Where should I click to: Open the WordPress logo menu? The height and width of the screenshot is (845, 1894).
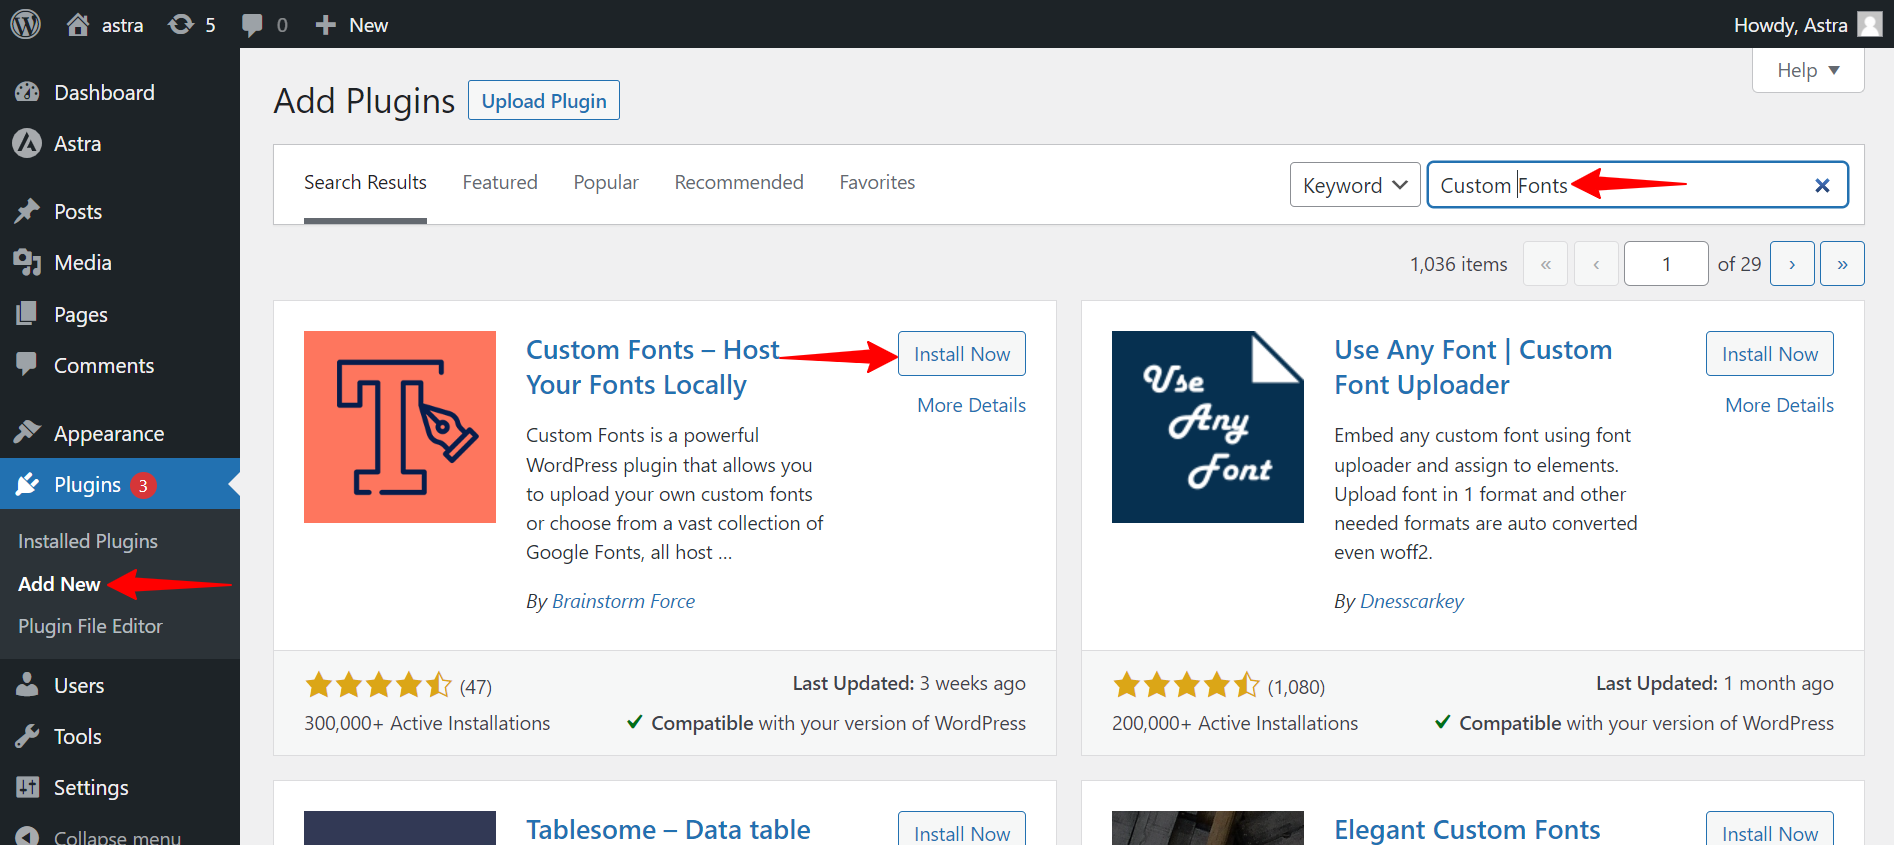pyautogui.click(x=26, y=24)
